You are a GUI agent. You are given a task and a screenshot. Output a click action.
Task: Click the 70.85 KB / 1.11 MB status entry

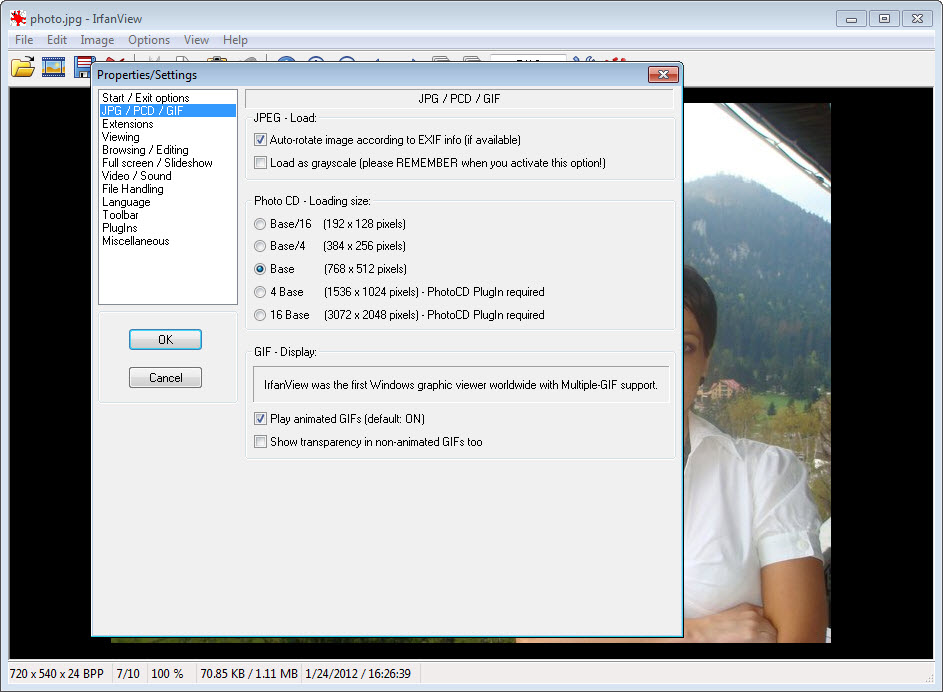(249, 674)
